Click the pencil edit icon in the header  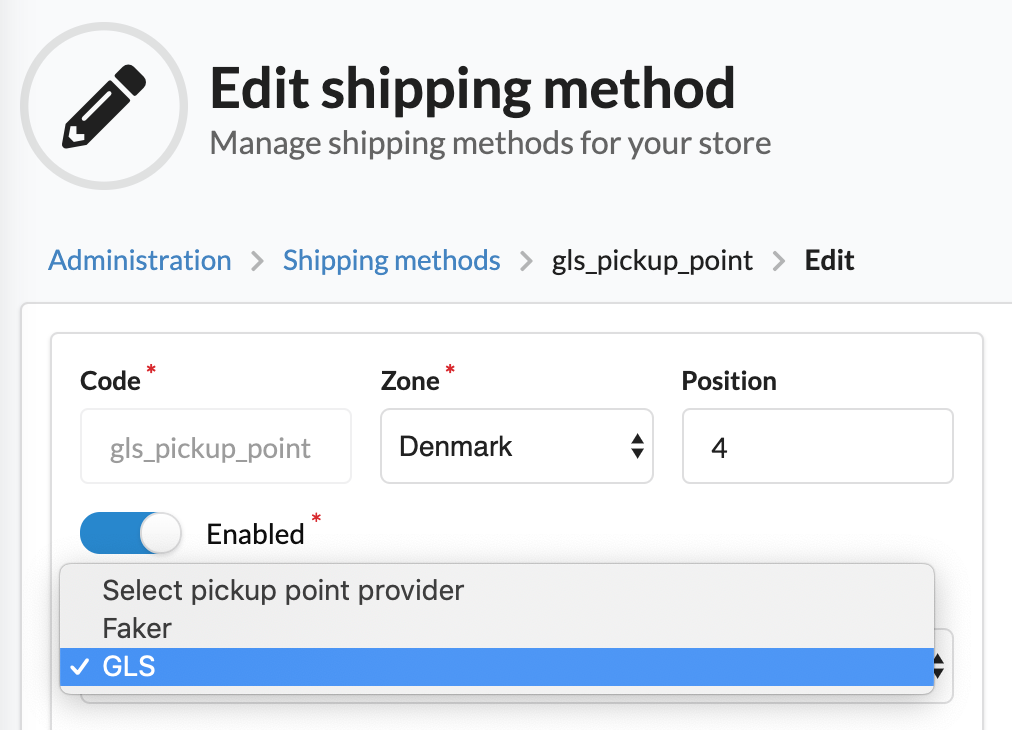(x=104, y=106)
